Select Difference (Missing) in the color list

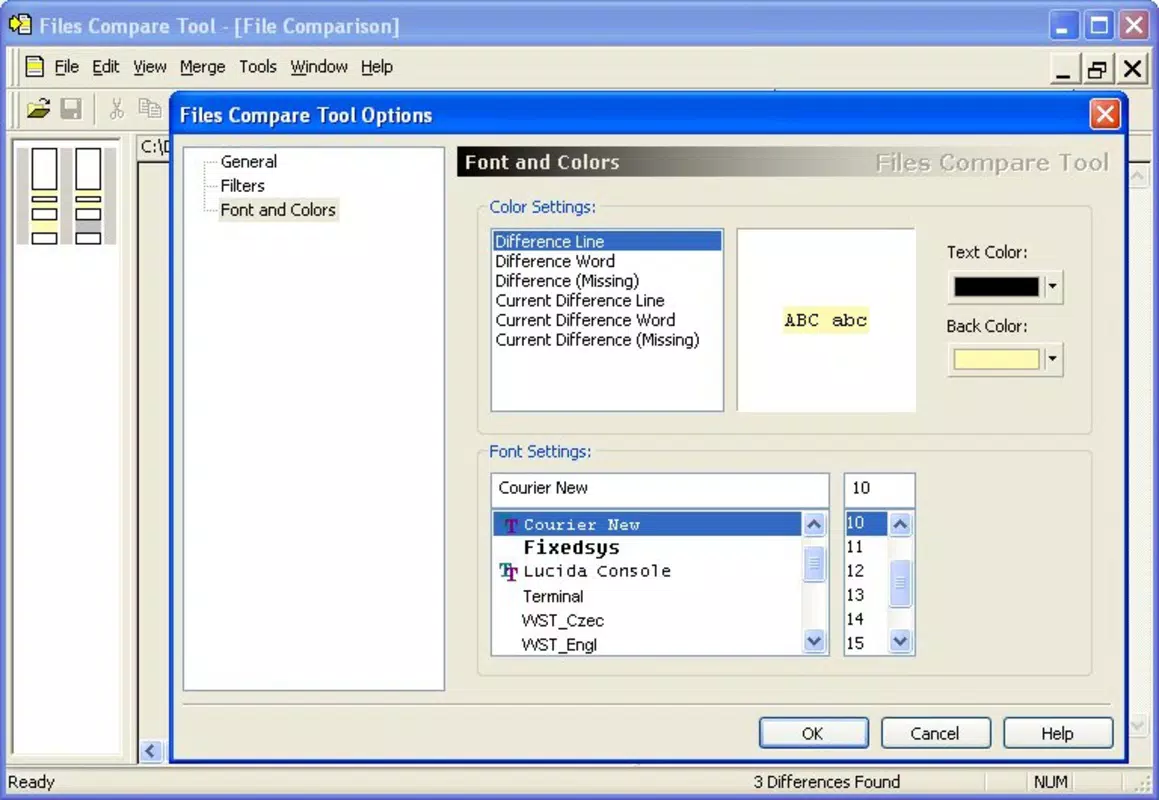(606, 281)
